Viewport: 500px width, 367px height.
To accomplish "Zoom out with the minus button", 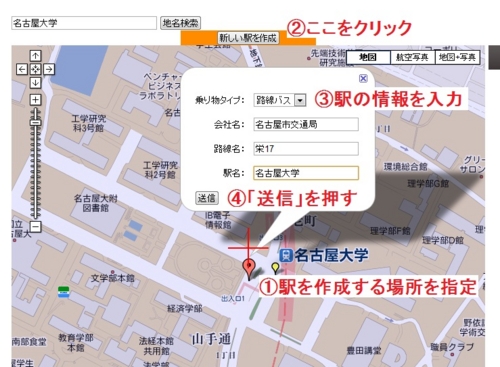I will tap(35, 227).
